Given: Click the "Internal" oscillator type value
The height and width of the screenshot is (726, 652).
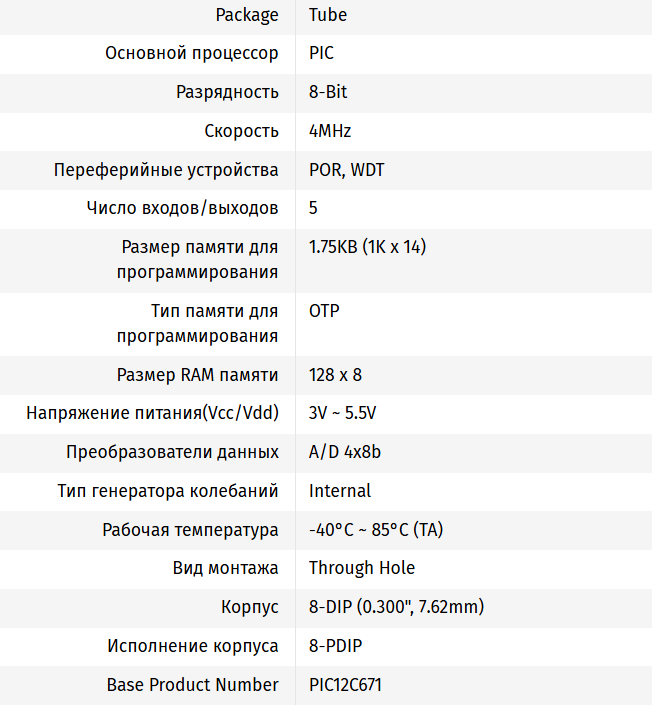Looking at the screenshot, I should click(x=340, y=491).
